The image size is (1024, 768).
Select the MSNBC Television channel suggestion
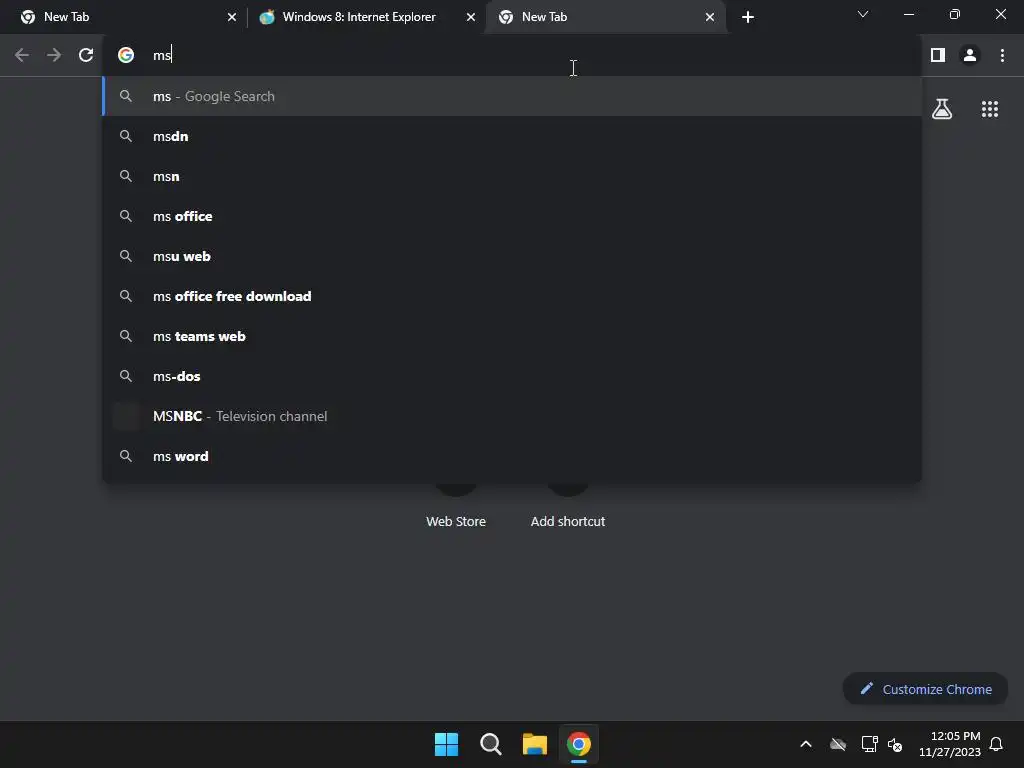coord(512,417)
